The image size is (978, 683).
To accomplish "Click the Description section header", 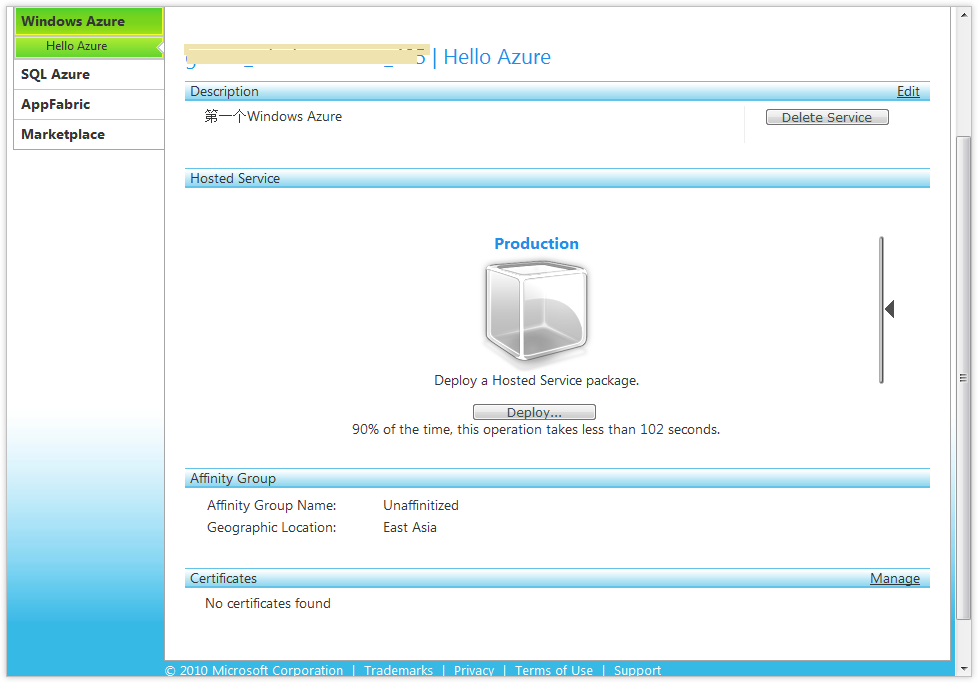I will point(557,92).
